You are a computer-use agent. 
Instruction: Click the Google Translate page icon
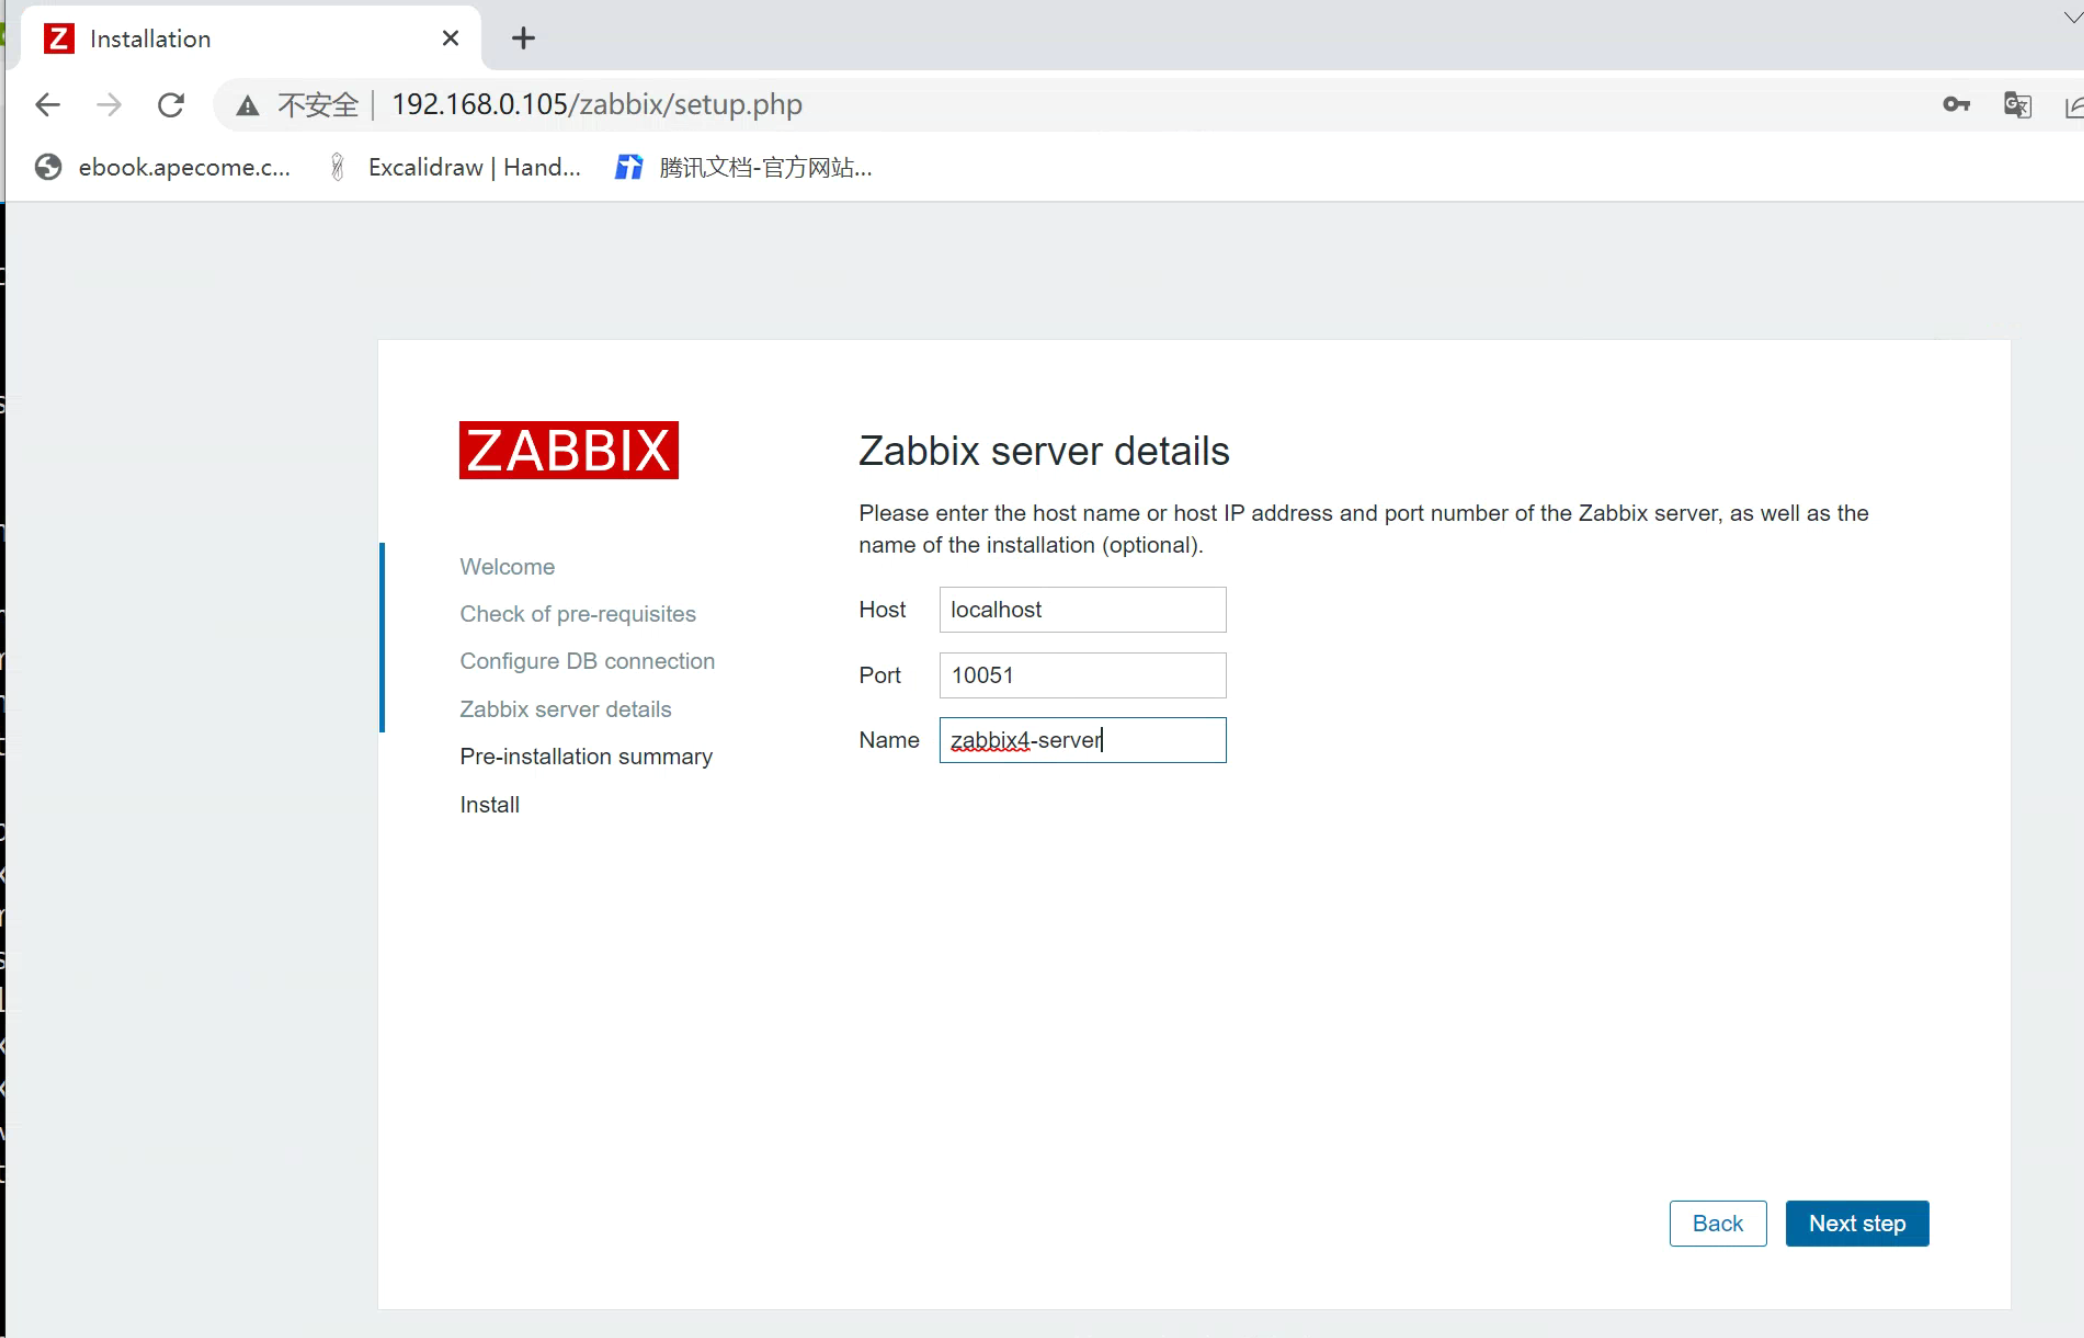2017,105
